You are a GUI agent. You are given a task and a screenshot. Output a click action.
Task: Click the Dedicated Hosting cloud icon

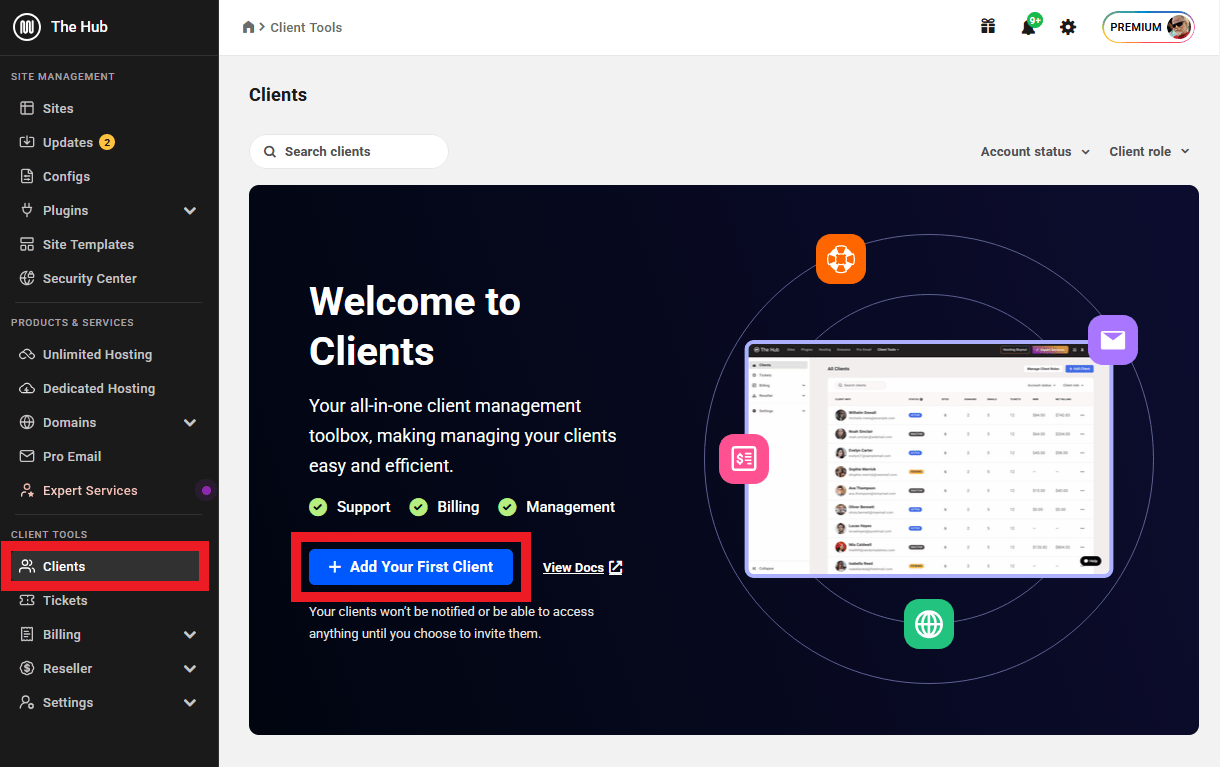(x=27, y=388)
